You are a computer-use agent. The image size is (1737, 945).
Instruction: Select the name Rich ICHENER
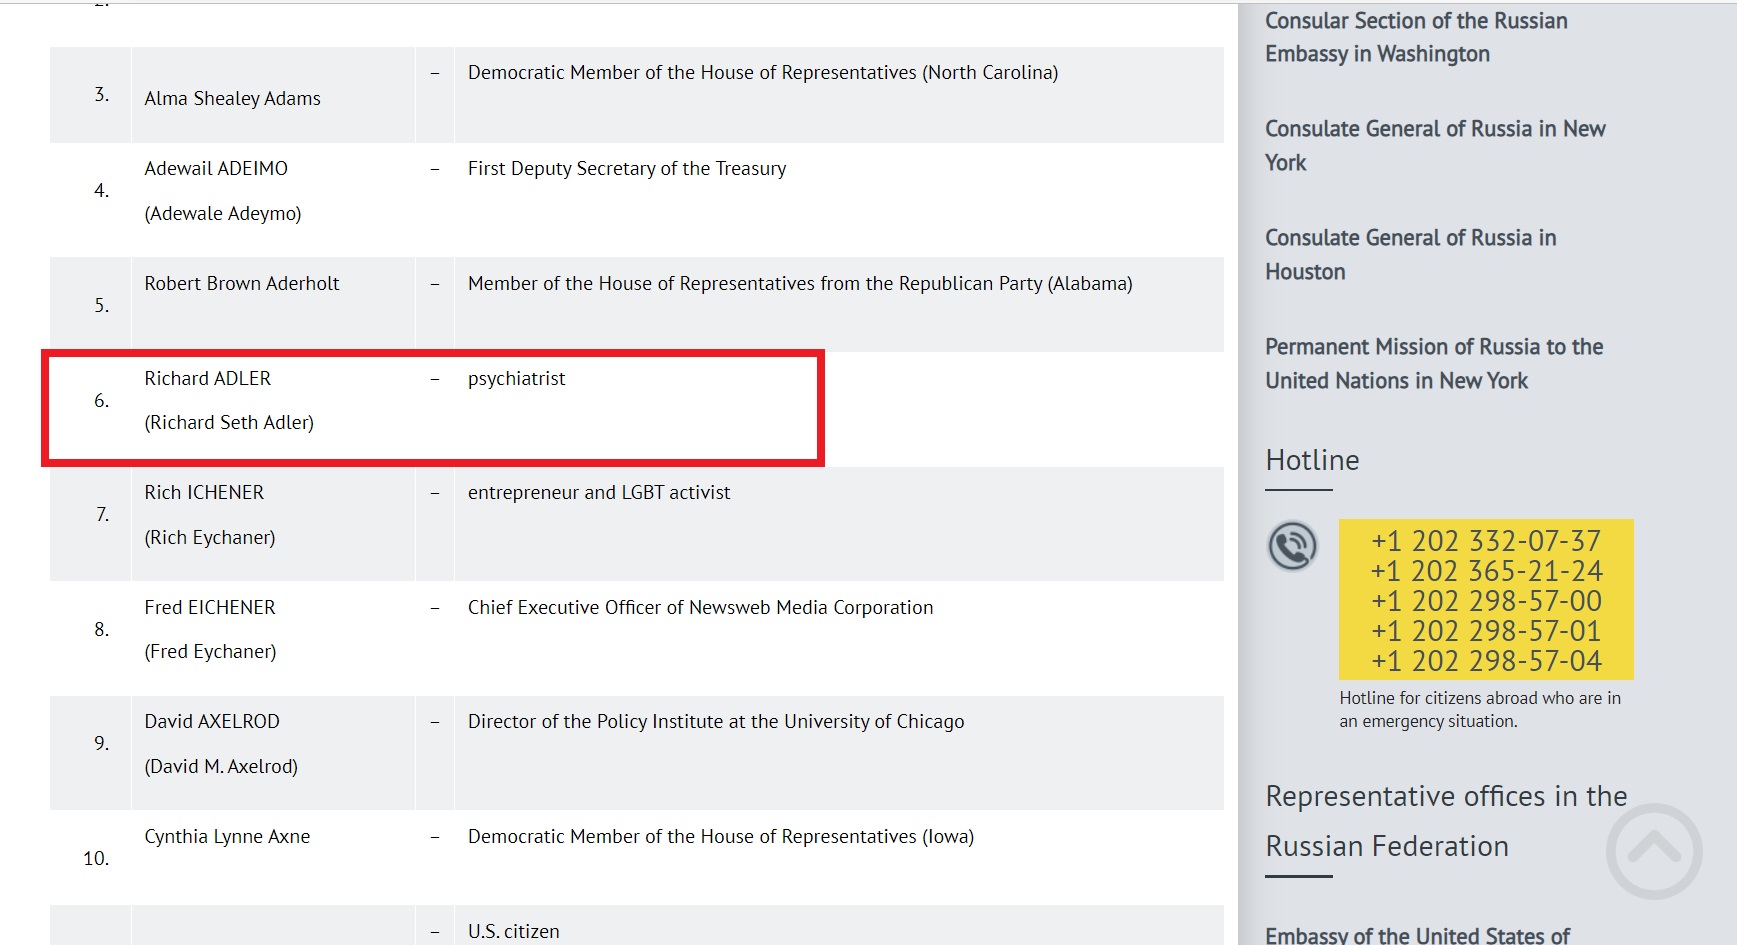point(204,492)
